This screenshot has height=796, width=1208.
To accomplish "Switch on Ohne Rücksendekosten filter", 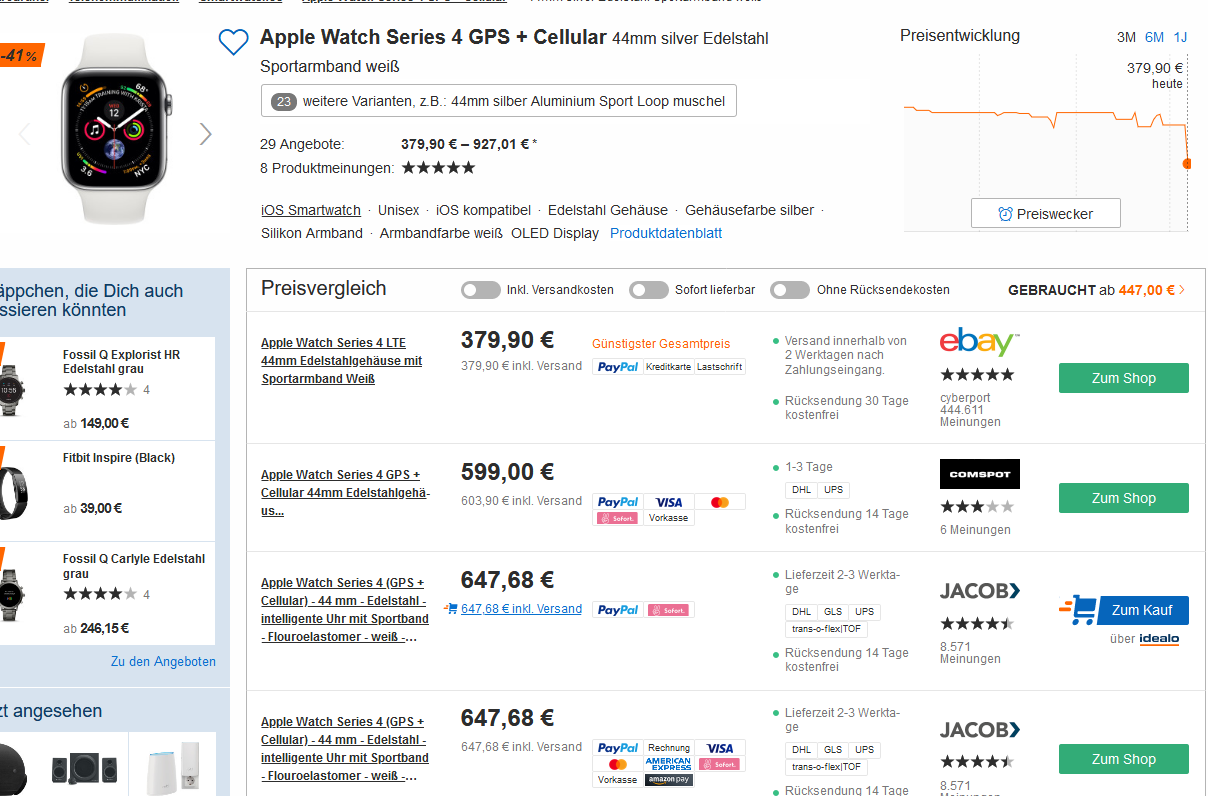I will pyautogui.click(x=789, y=290).
